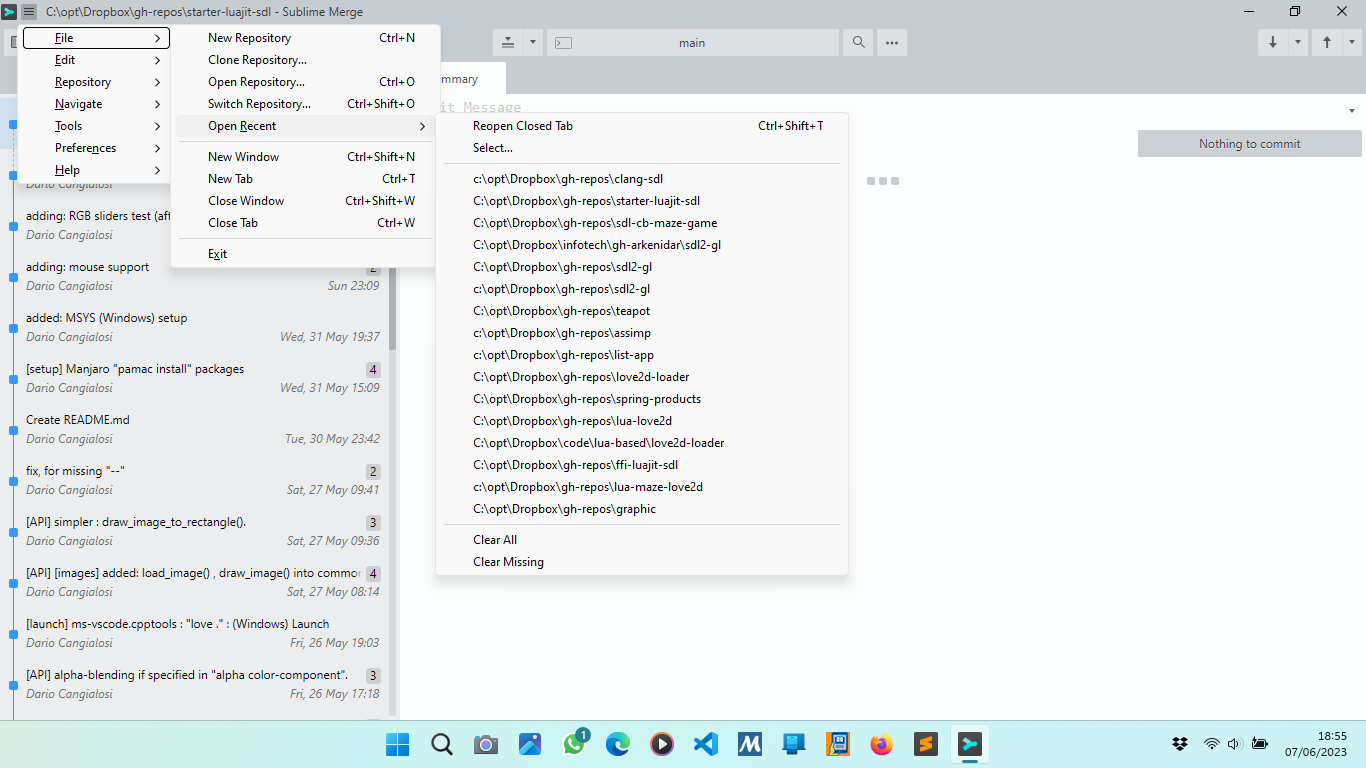Image resolution: width=1366 pixels, height=768 pixels.
Task: Open the push options dropdown
Action: click(1352, 43)
